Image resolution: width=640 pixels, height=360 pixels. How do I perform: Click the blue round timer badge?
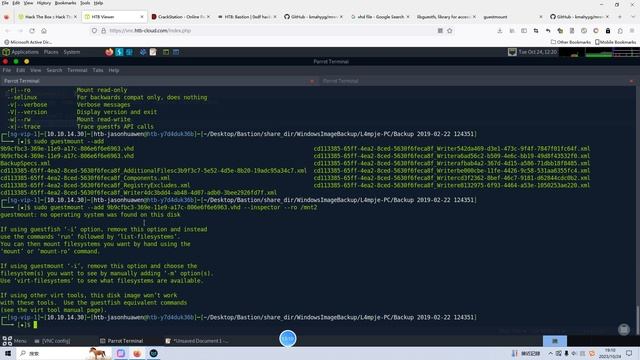pyautogui.click(x=288, y=338)
